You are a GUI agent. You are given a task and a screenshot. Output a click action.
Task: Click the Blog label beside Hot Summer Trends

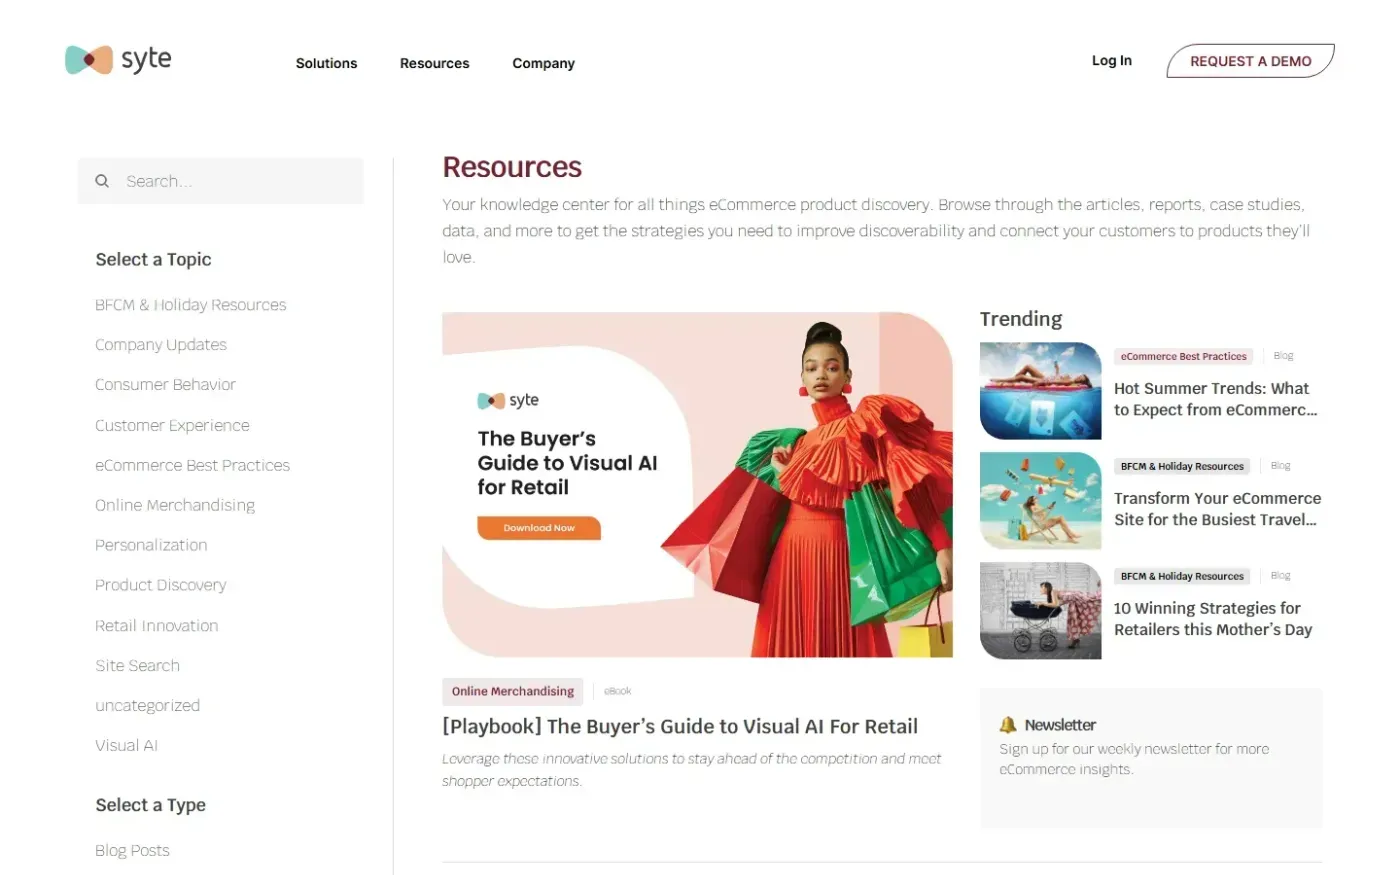(1283, 356)
